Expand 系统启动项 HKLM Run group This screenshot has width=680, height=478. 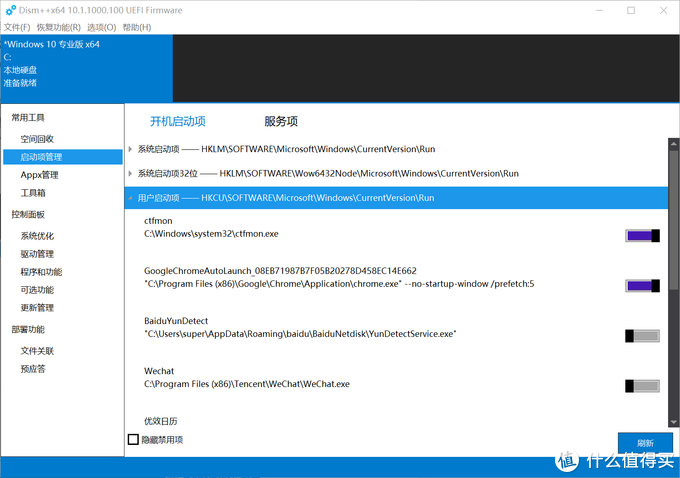point(130,149)
